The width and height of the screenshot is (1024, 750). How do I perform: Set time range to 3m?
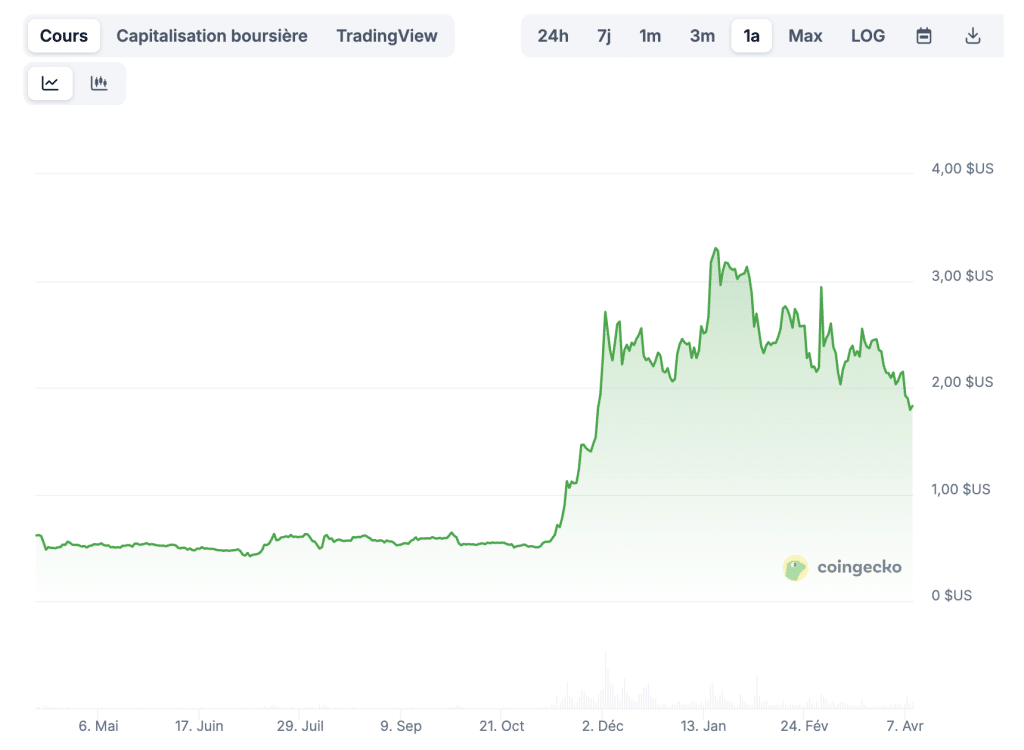[702, 36]
